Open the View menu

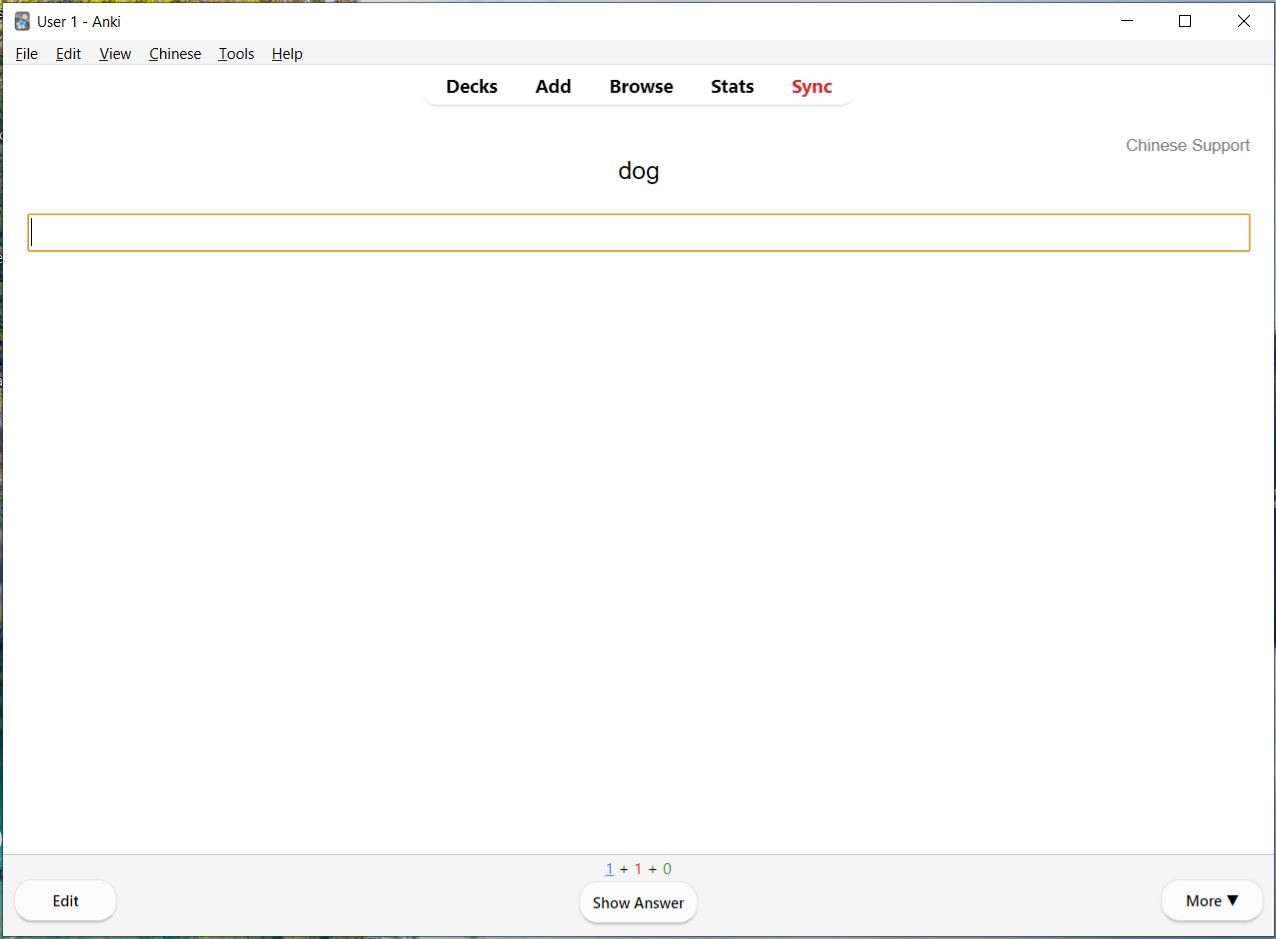(115, 54)
